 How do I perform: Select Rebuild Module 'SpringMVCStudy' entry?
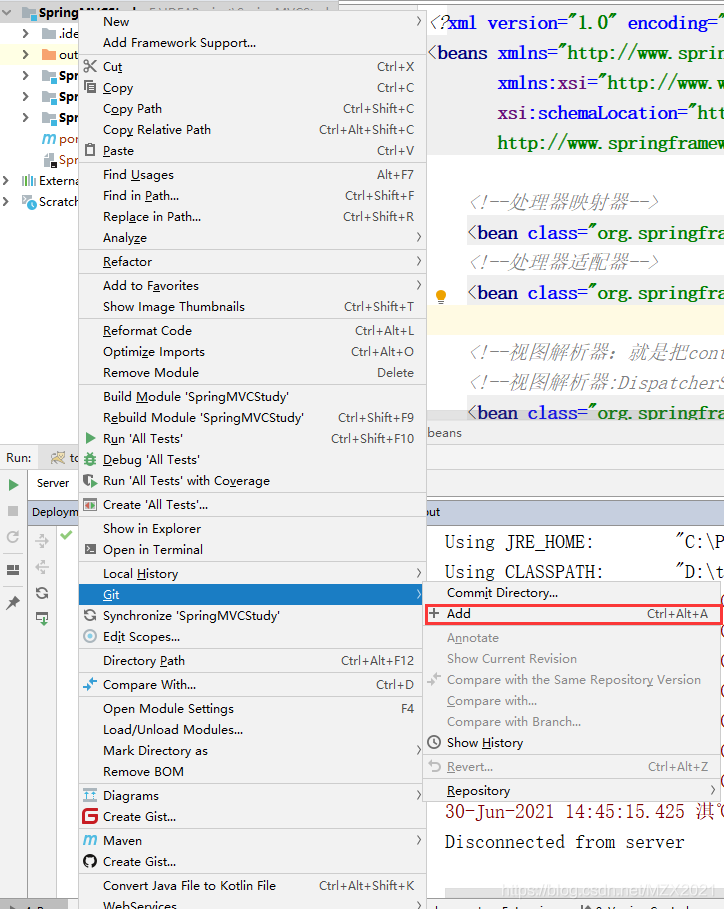252,417
